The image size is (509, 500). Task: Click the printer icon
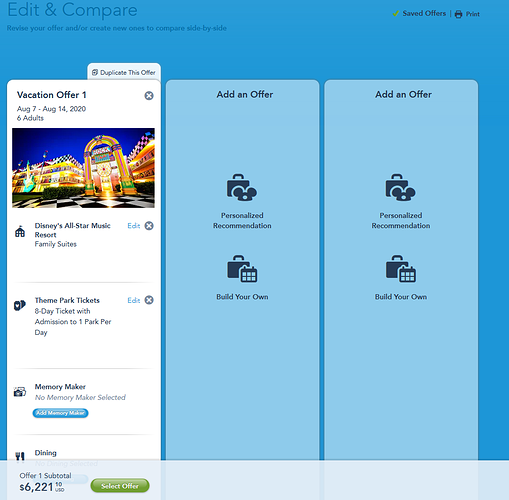click(458, 14)
